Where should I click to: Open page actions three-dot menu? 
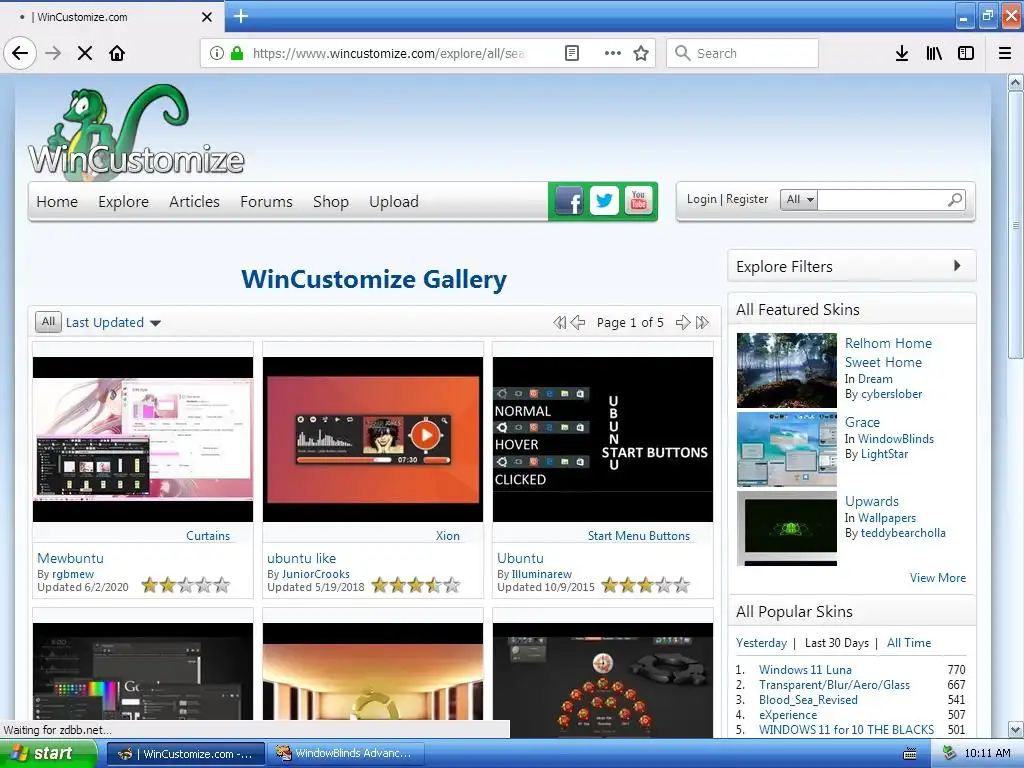tap(613, 53)
